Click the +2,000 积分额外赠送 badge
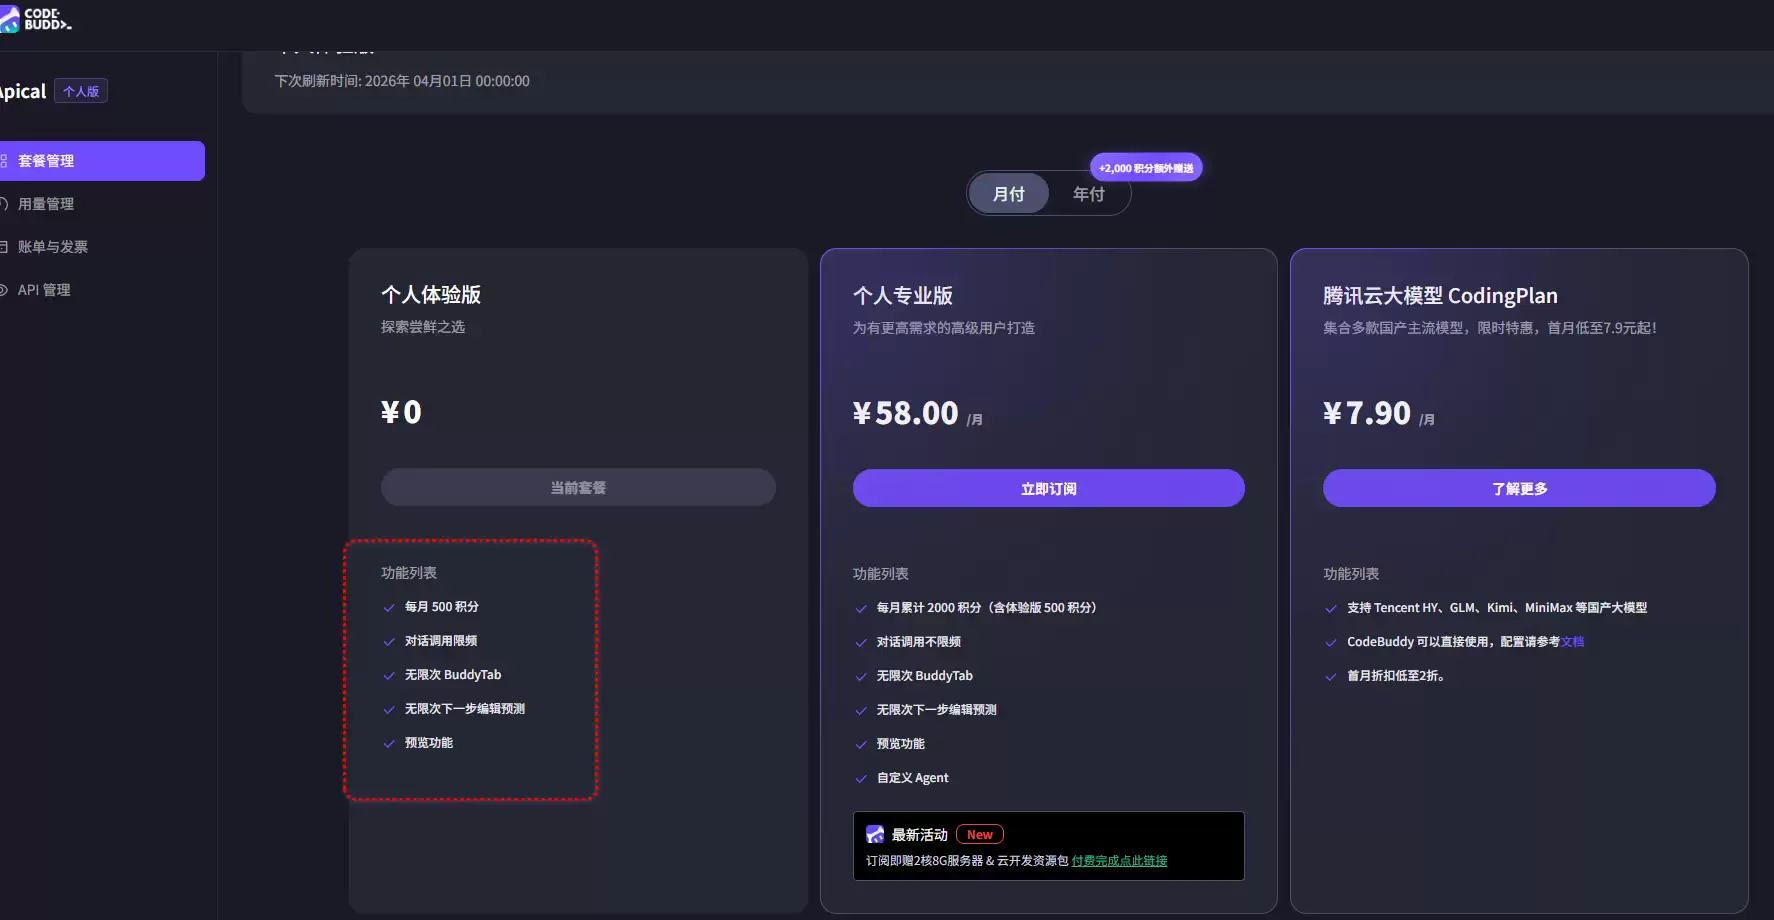 click(x=1146, y=167)
